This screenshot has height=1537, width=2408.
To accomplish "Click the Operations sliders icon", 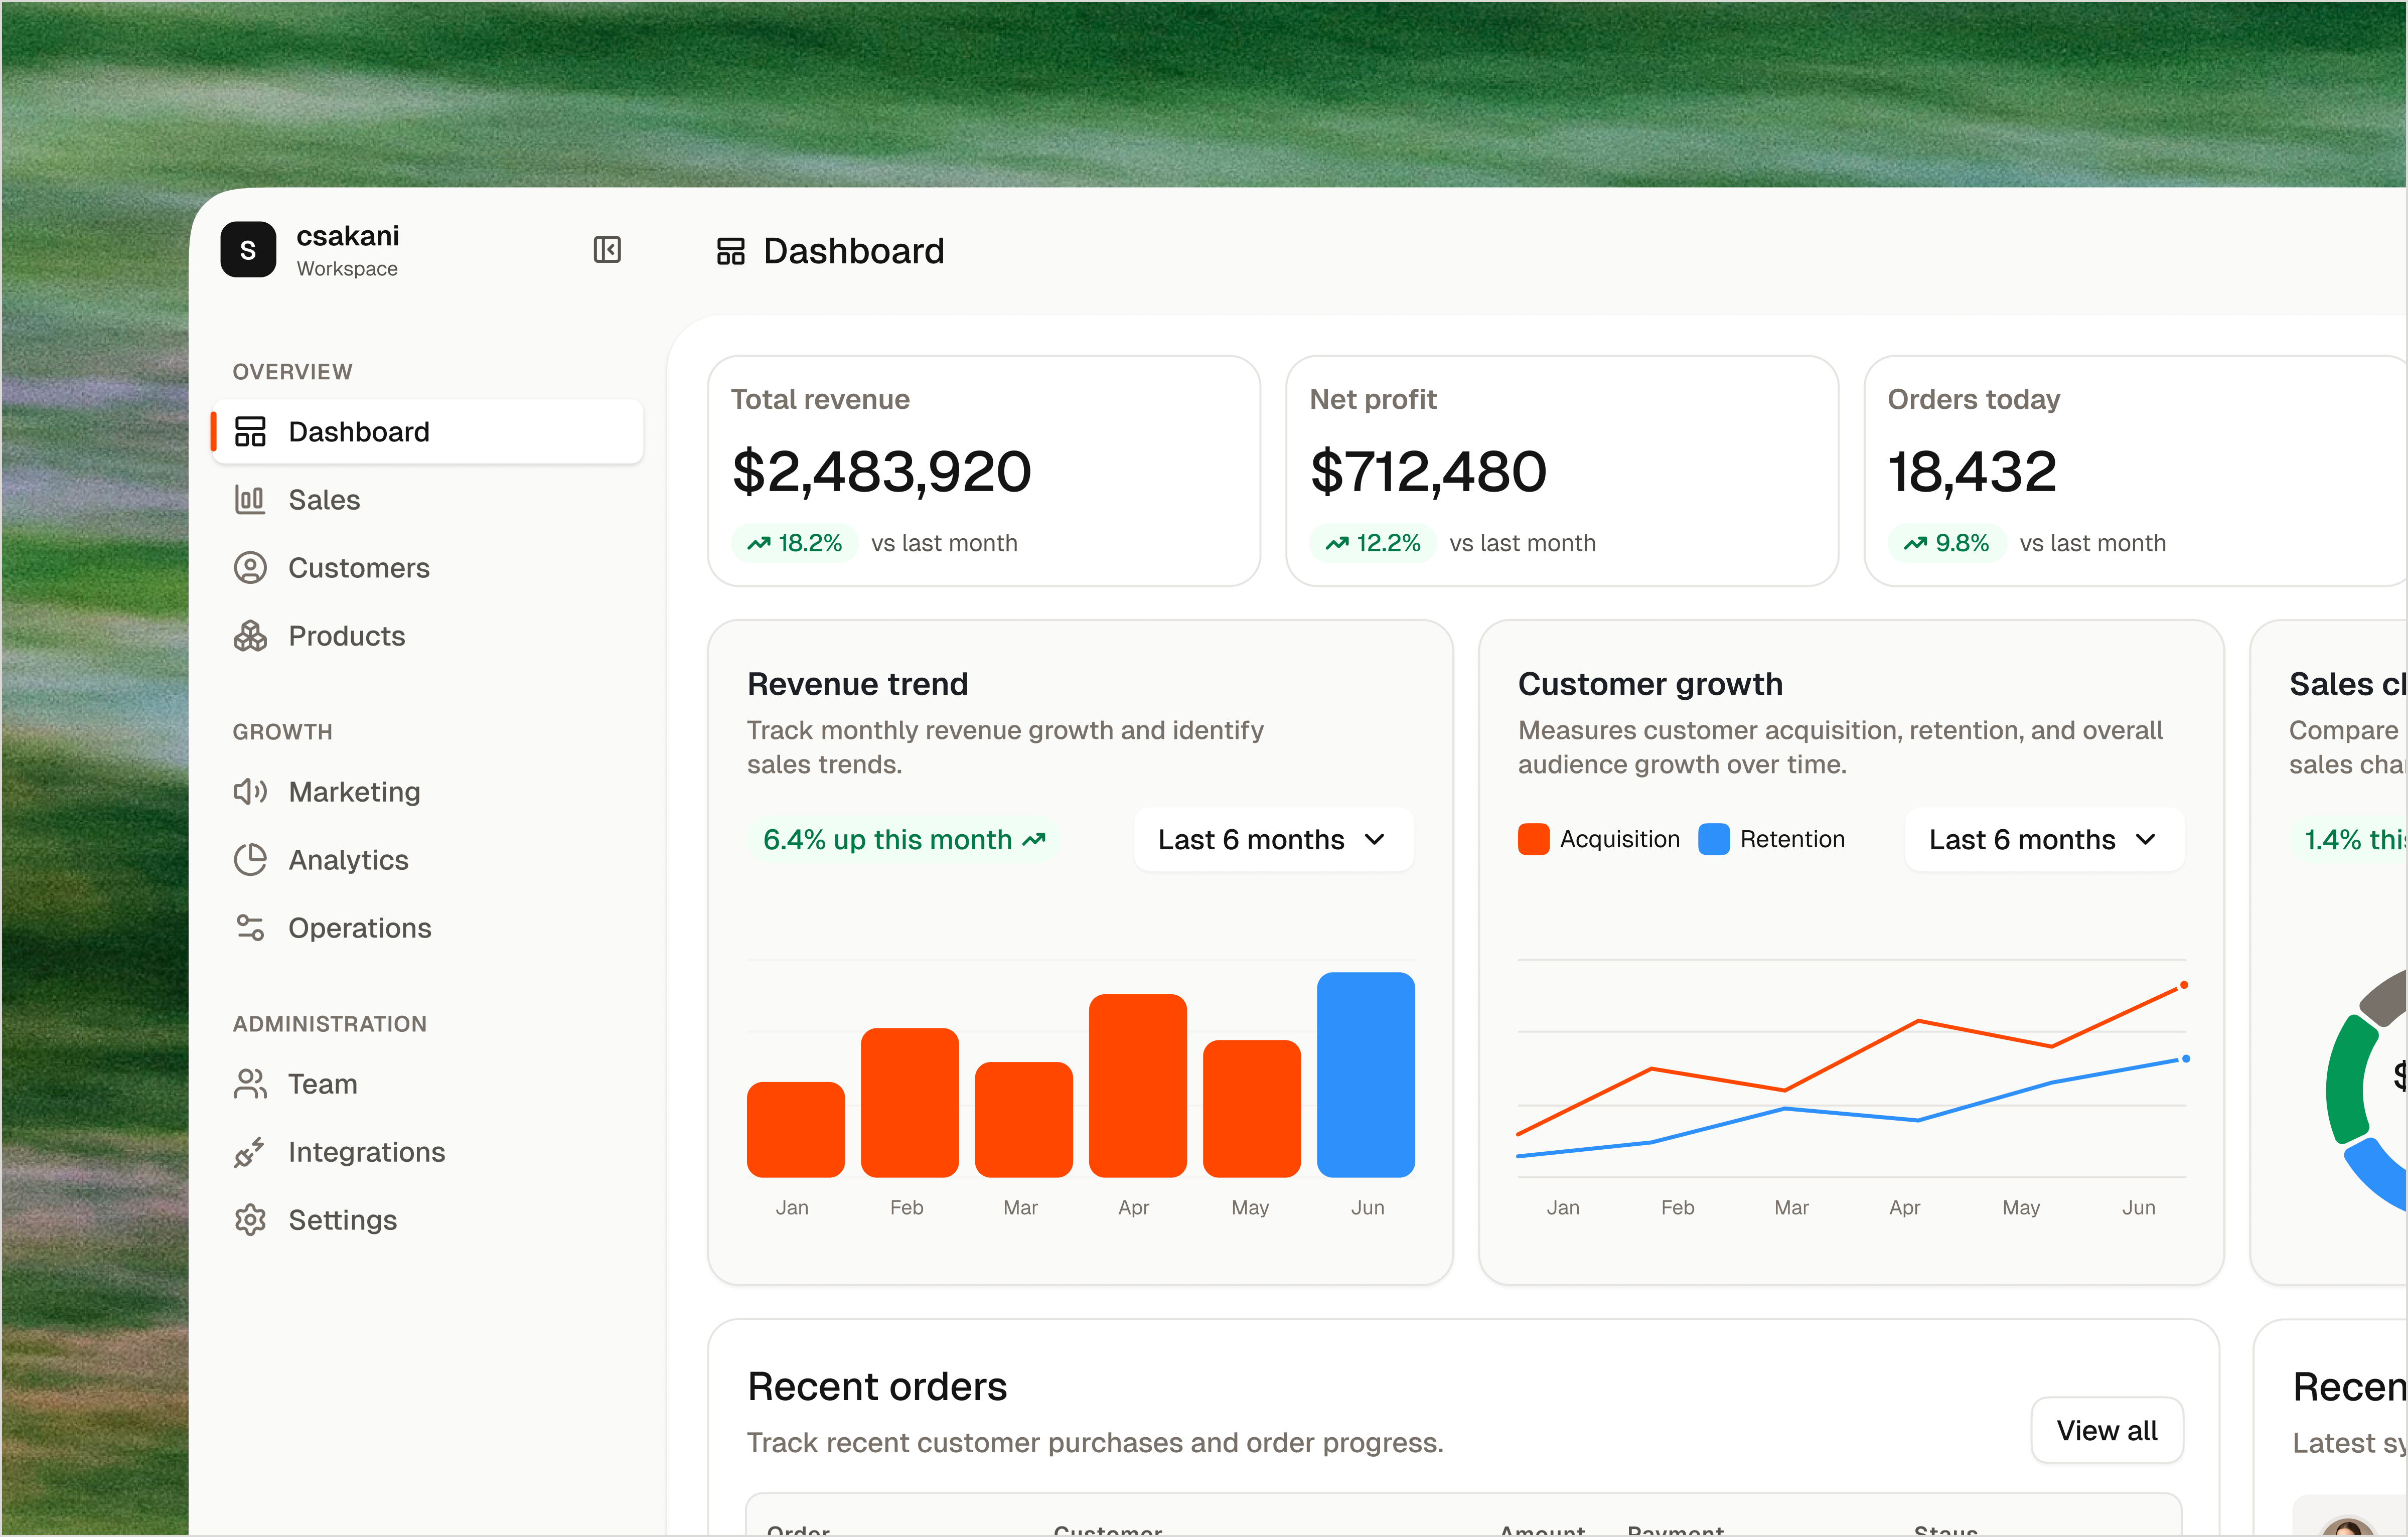I will click(x=250, y=928).
